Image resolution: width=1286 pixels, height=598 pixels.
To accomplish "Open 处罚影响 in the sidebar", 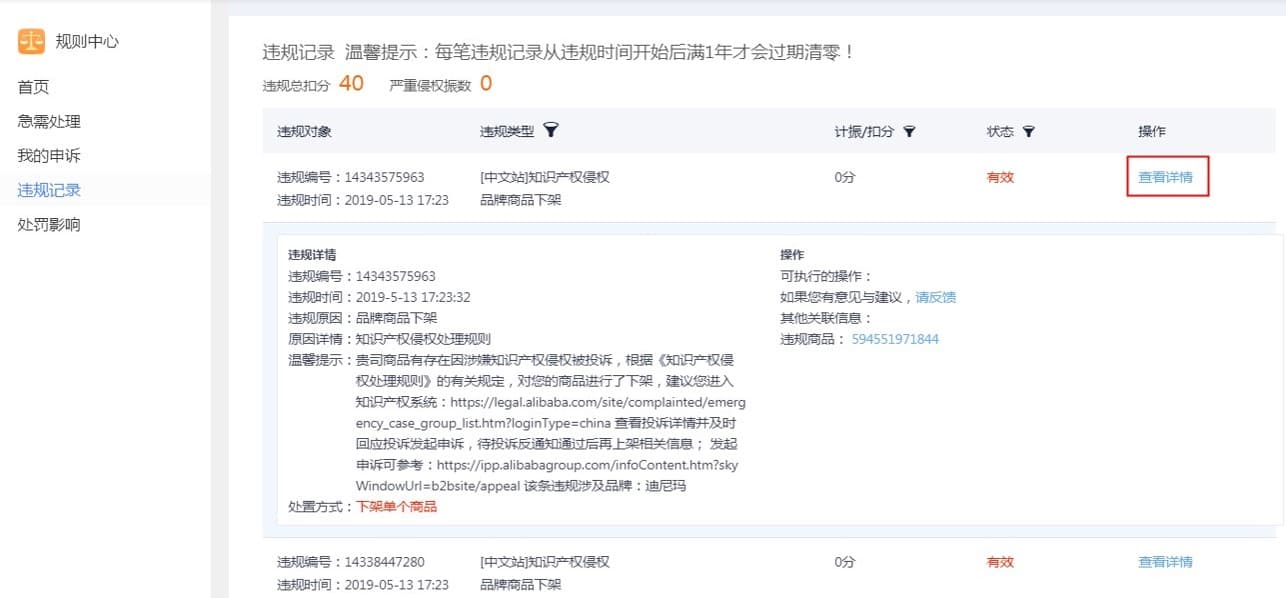I will 49,224.
